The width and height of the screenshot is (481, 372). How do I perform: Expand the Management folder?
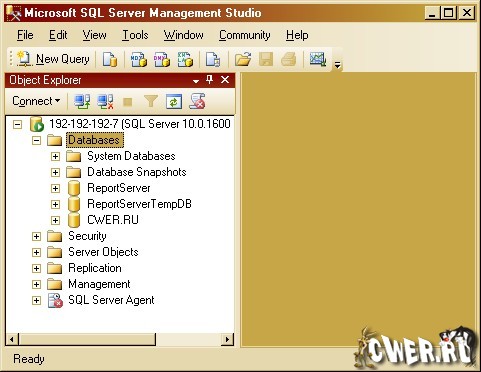[x=36, y=284]
